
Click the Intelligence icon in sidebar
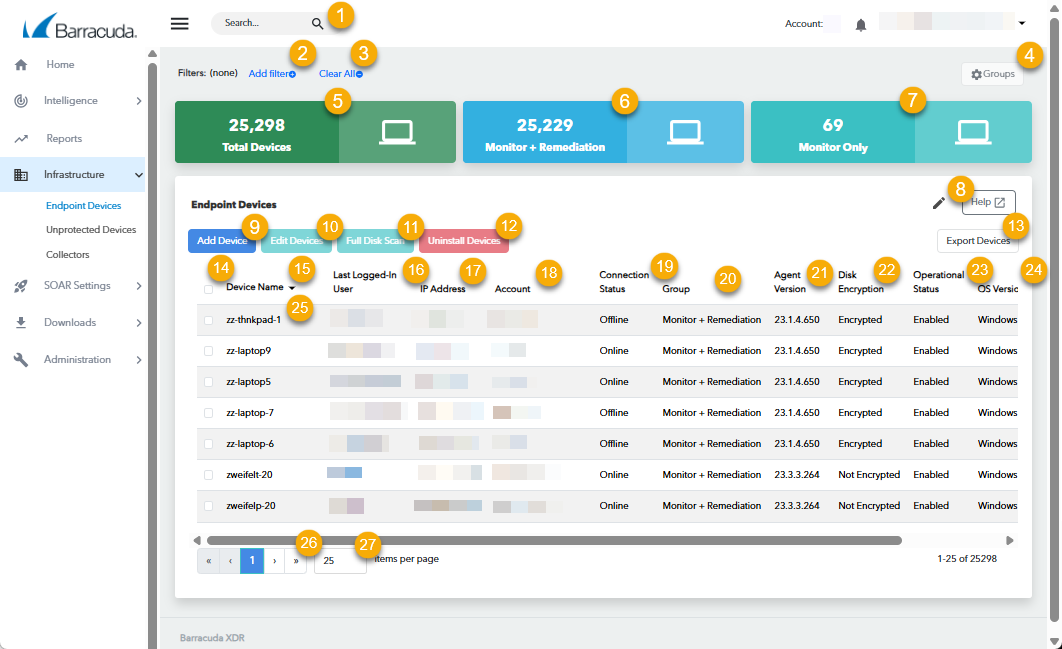(21, 101)
